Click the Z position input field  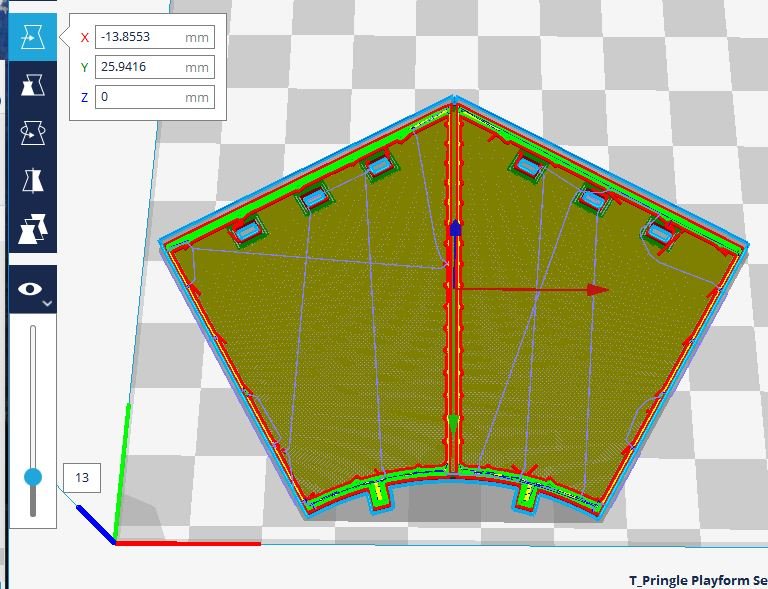[x=140, y=97]
